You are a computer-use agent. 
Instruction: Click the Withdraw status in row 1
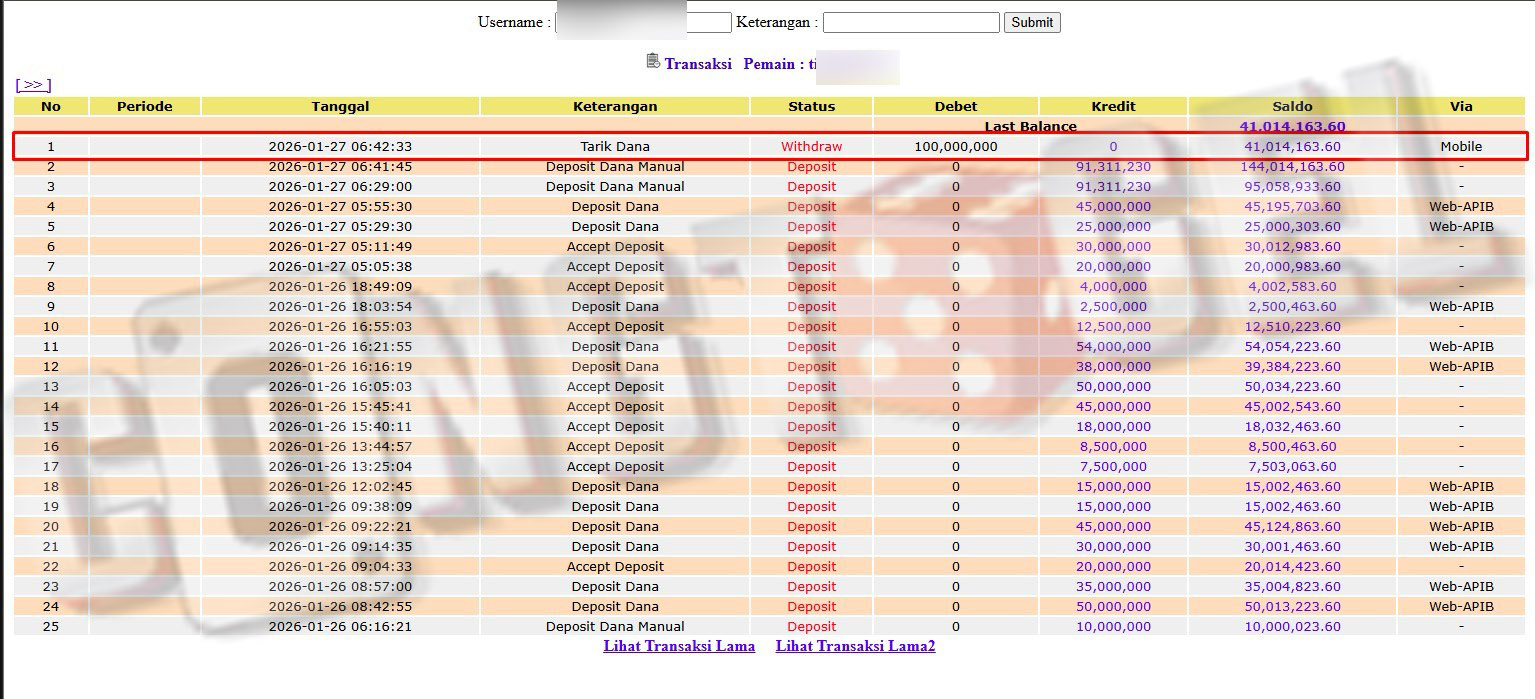pos(811,146)
